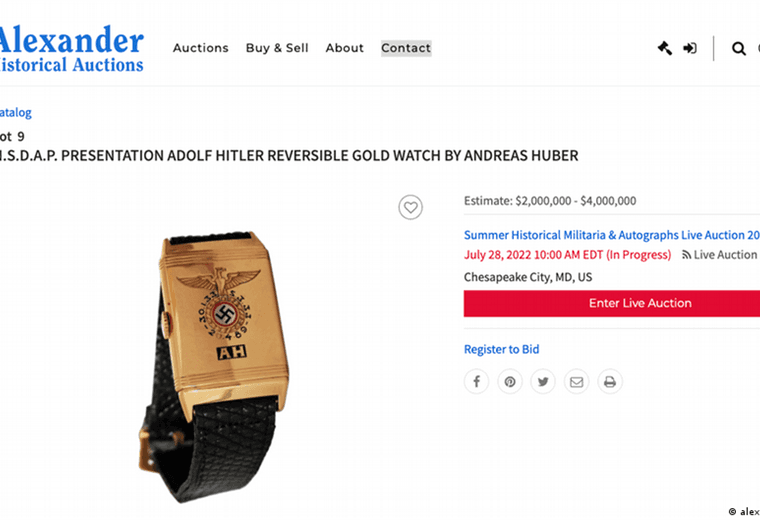The width and height of the screenshot is (760, 520).
Task: Open the Buy & Sell menu
Action: click(277, 48)
